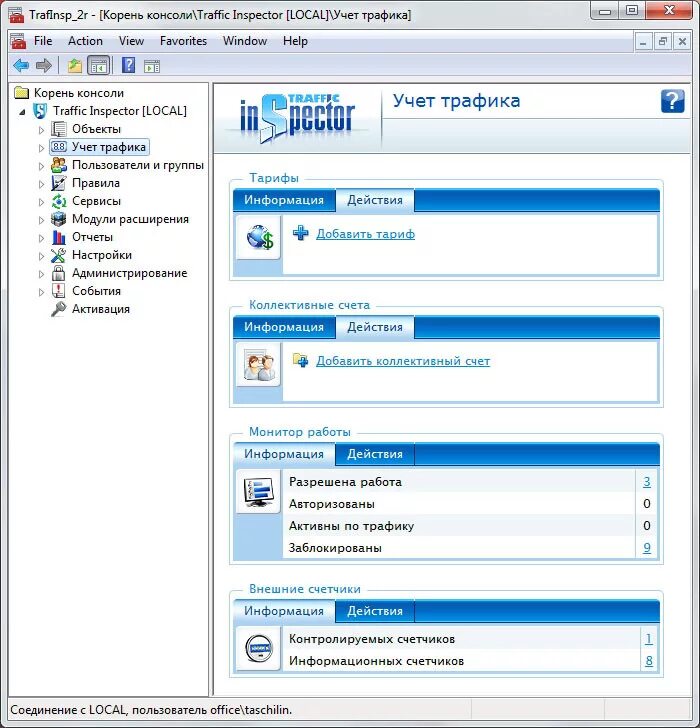Image resolution: width=700 pixels, height=728 pixels.
Task: Click the Traffic Inspector logo
Action: 297,117
